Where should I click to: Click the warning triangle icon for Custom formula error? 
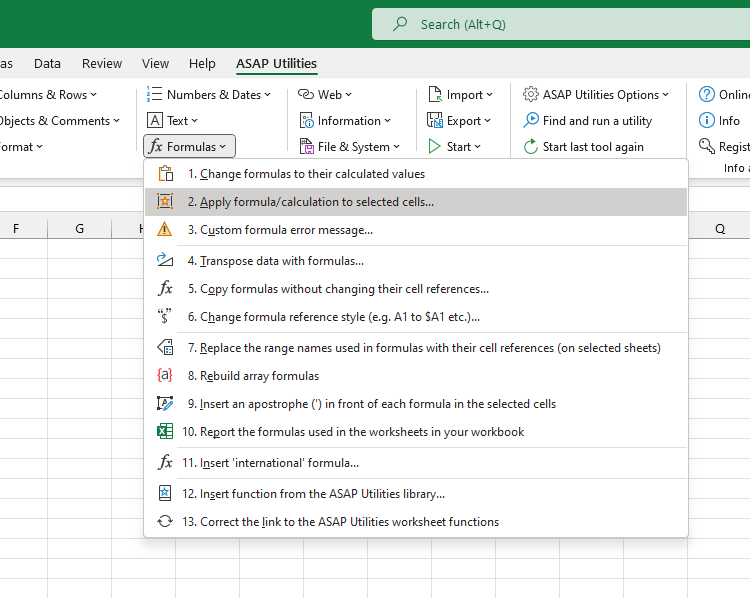click(165, 230)
